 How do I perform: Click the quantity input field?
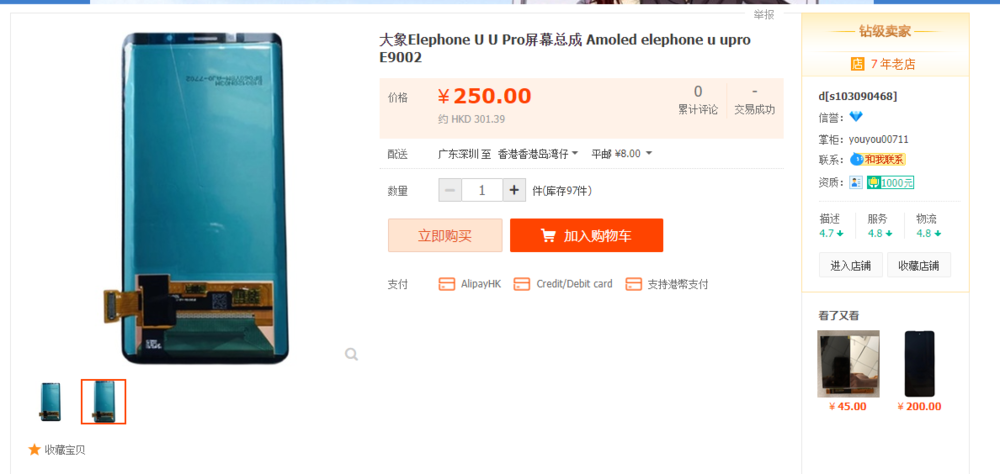coord(482,190)
